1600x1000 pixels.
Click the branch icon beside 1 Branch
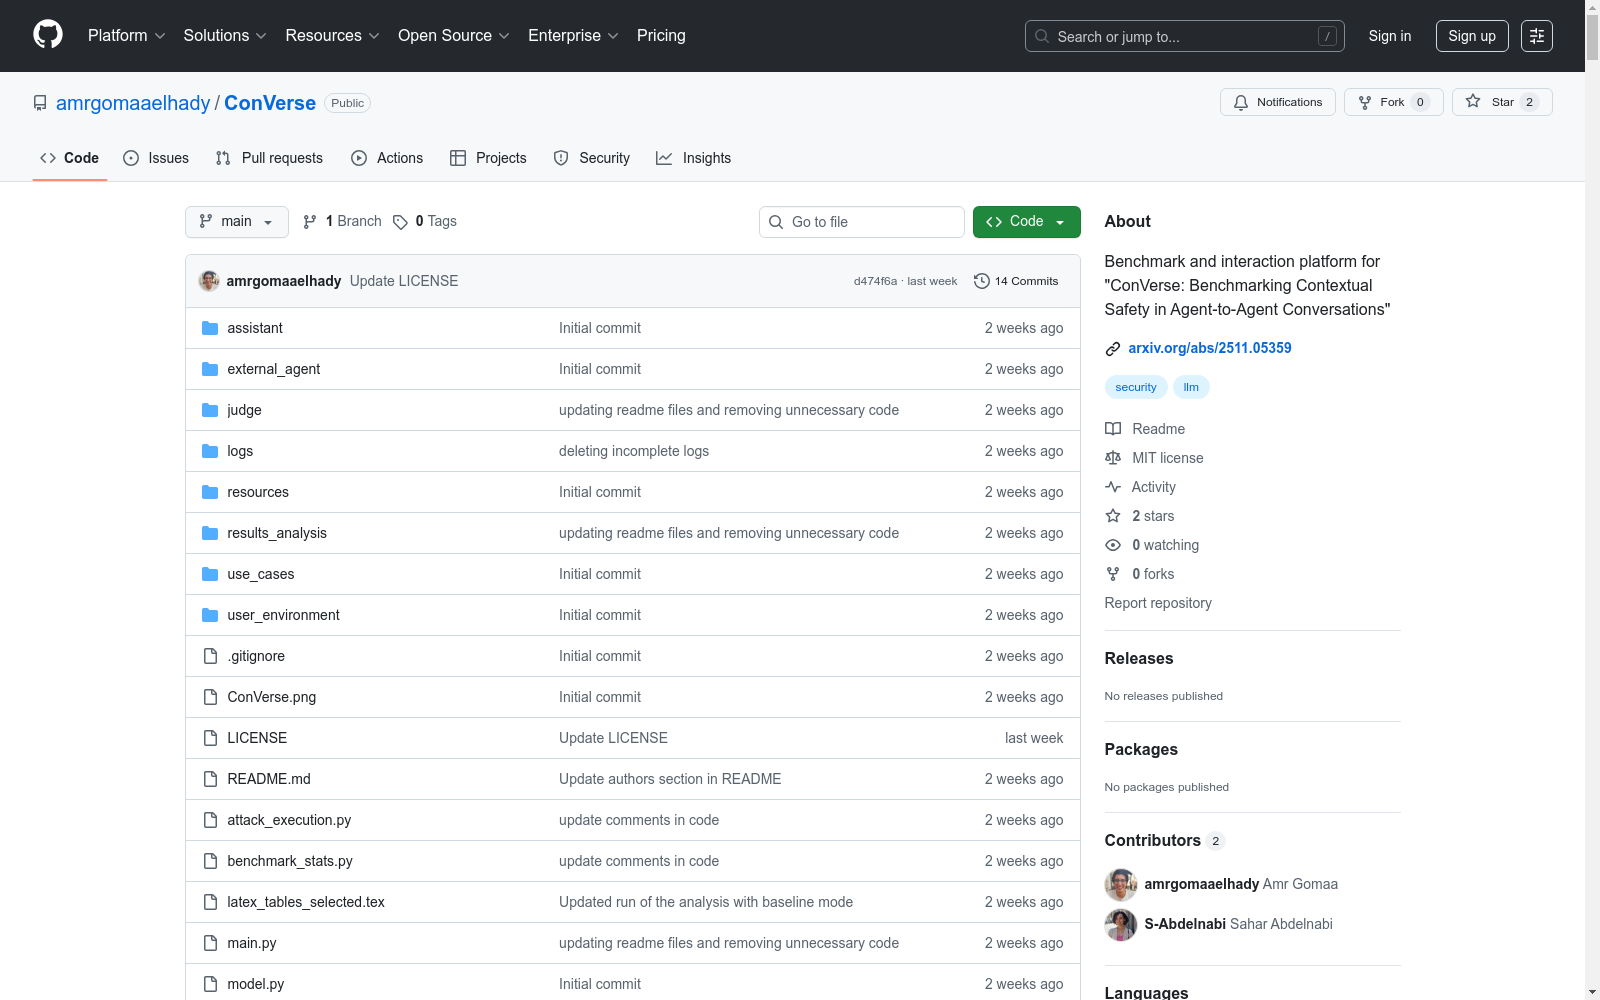point(310,222)
